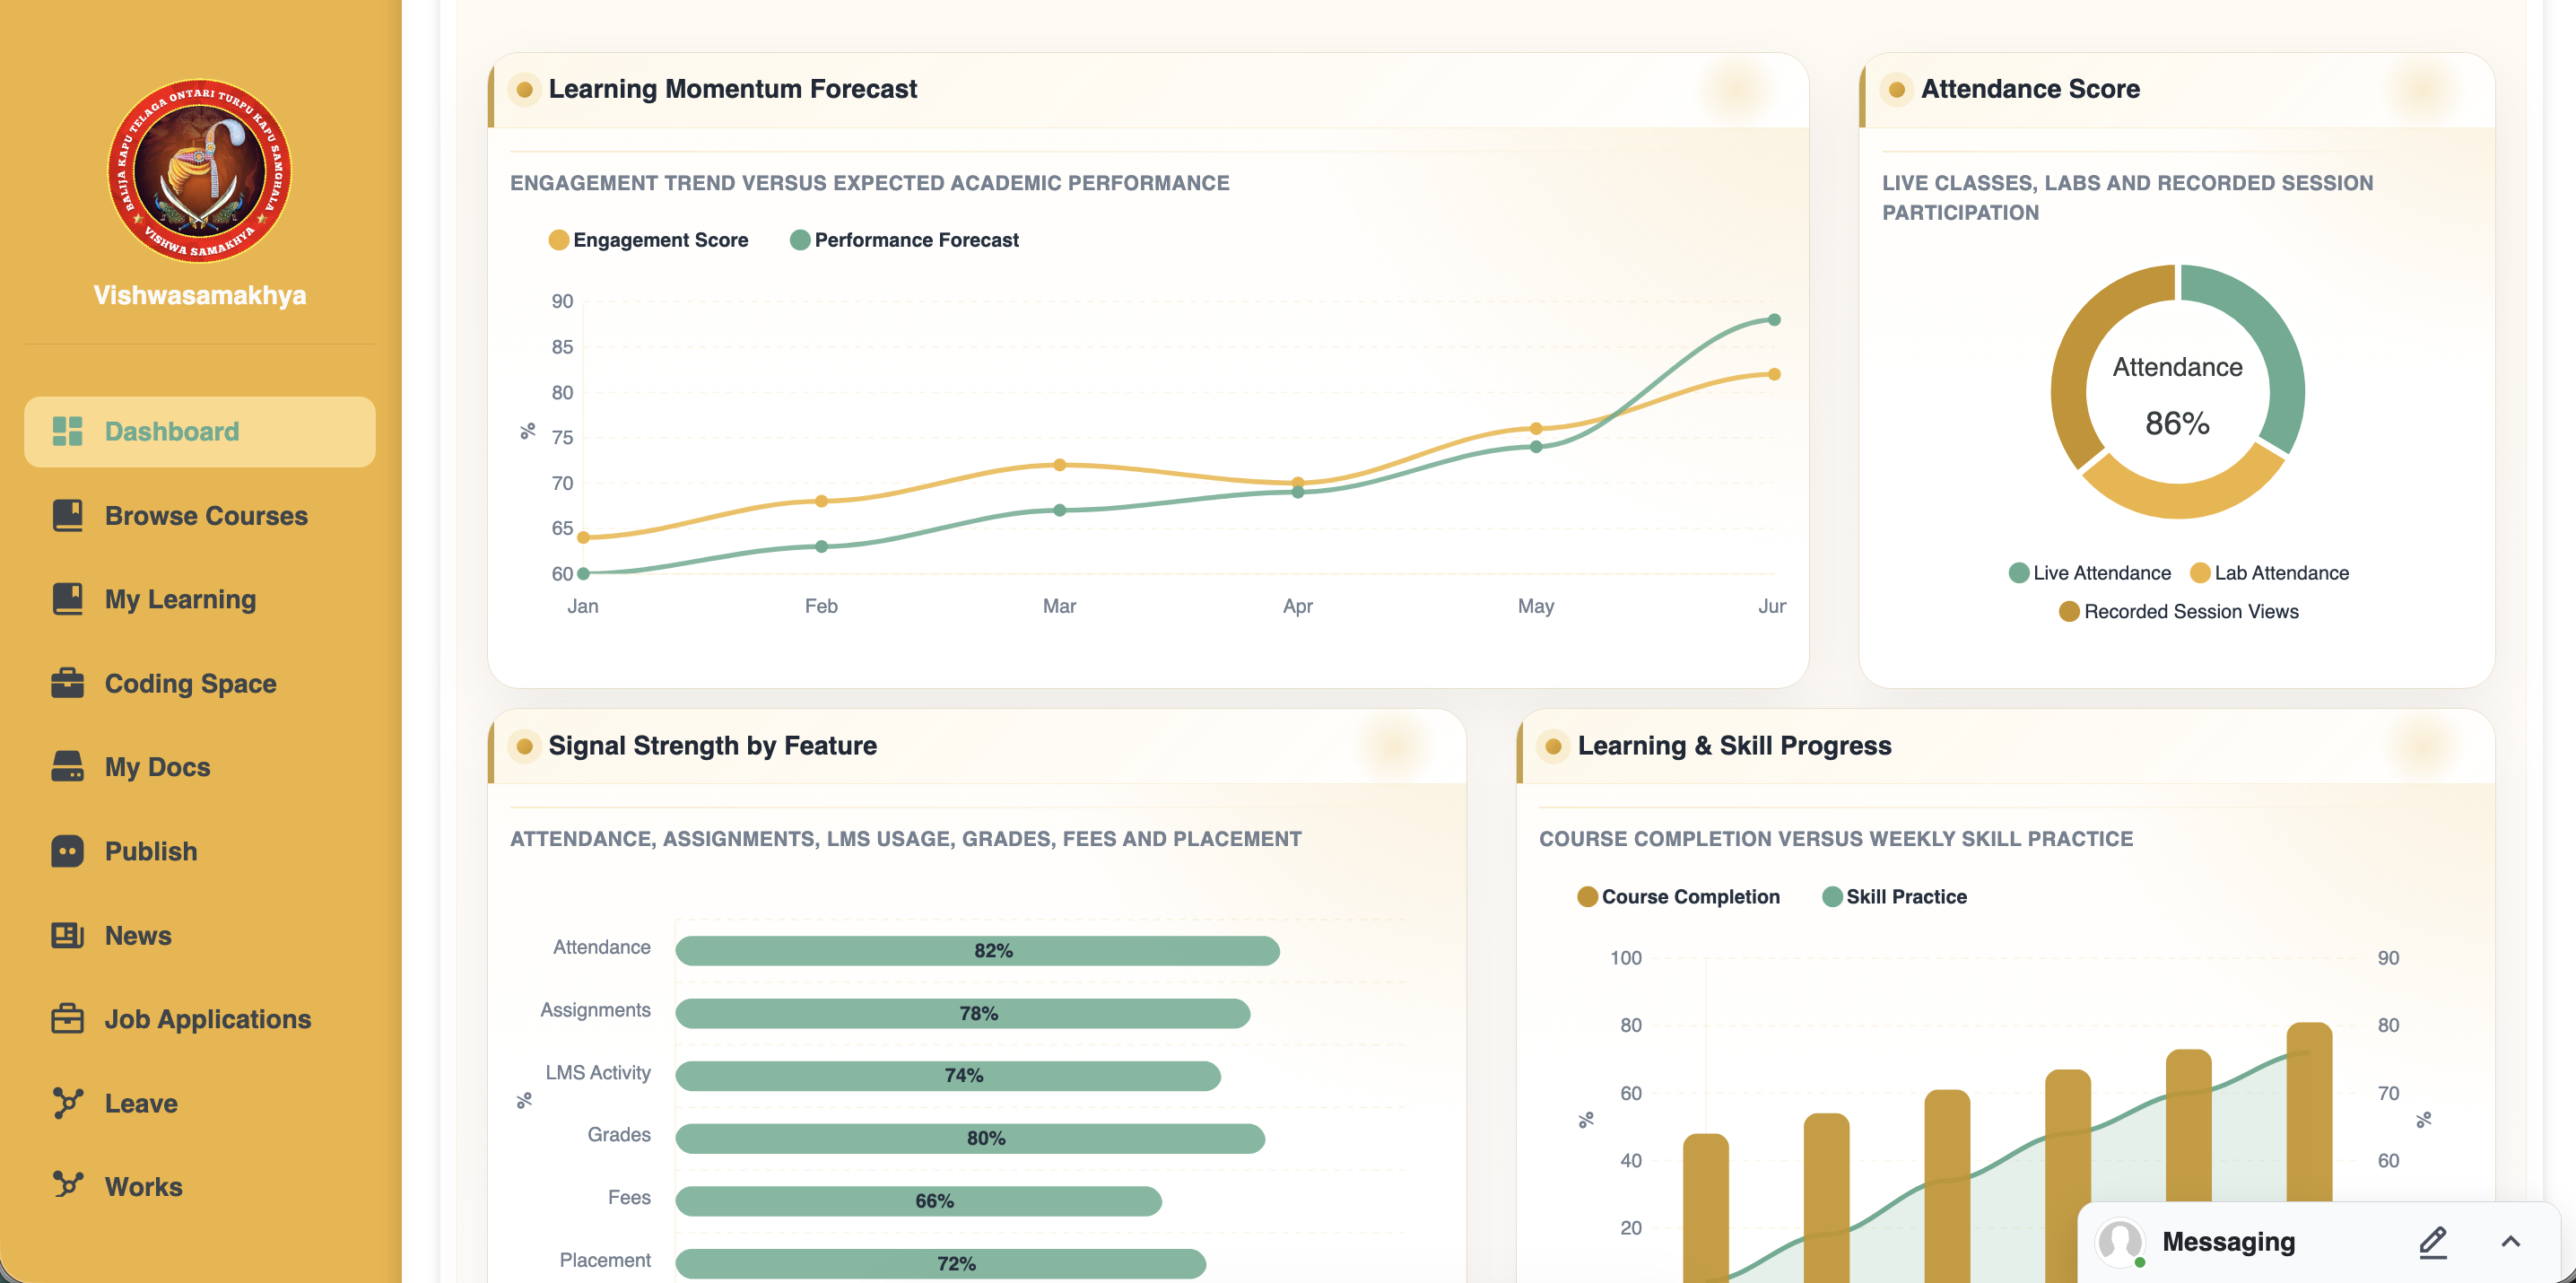Click the Learning Momentum Forecast title

pyautogui.click(x=732, y=89)
